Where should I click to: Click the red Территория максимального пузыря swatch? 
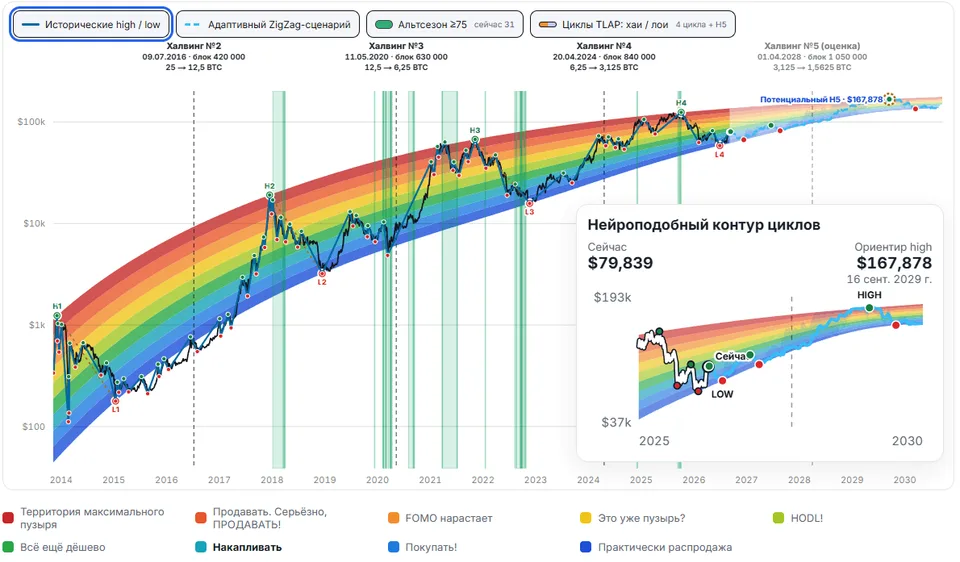coord(8,518)
